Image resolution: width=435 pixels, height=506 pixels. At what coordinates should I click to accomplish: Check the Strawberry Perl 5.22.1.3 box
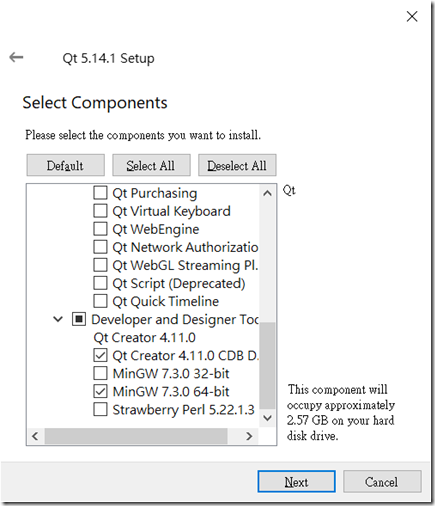click(100, 409)
